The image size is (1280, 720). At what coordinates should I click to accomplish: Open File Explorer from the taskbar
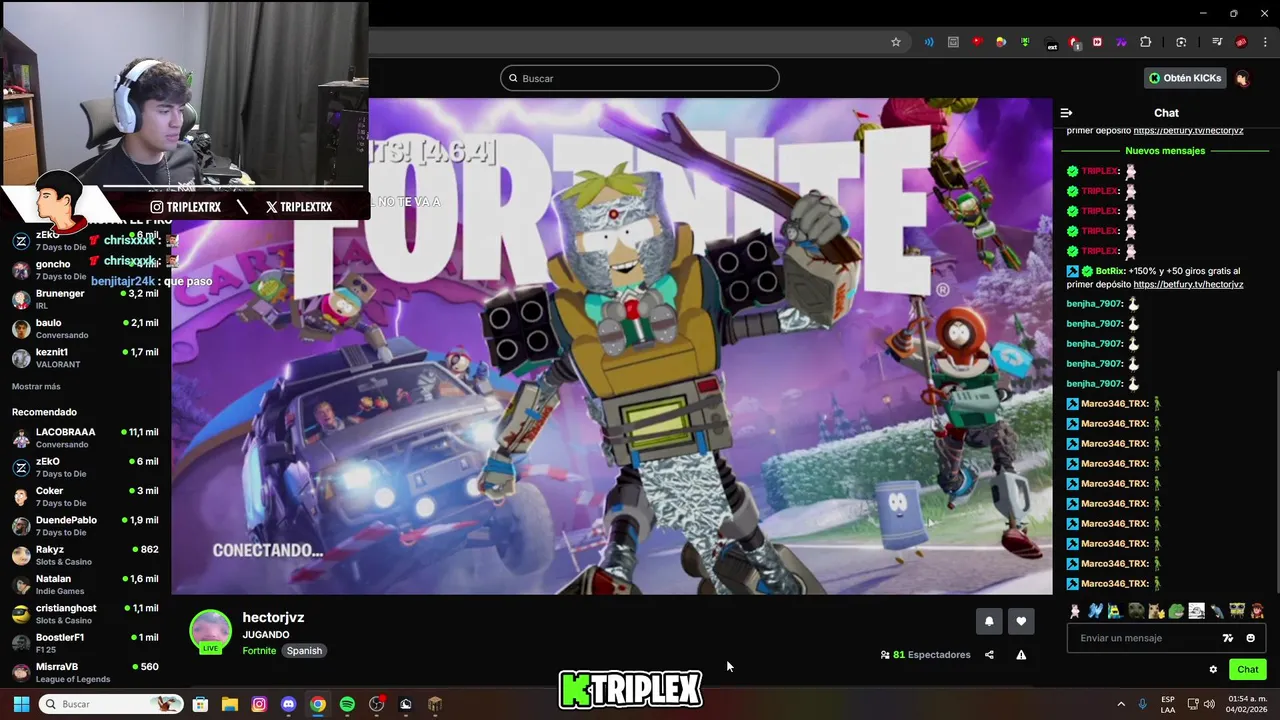(x=230, y=704)
